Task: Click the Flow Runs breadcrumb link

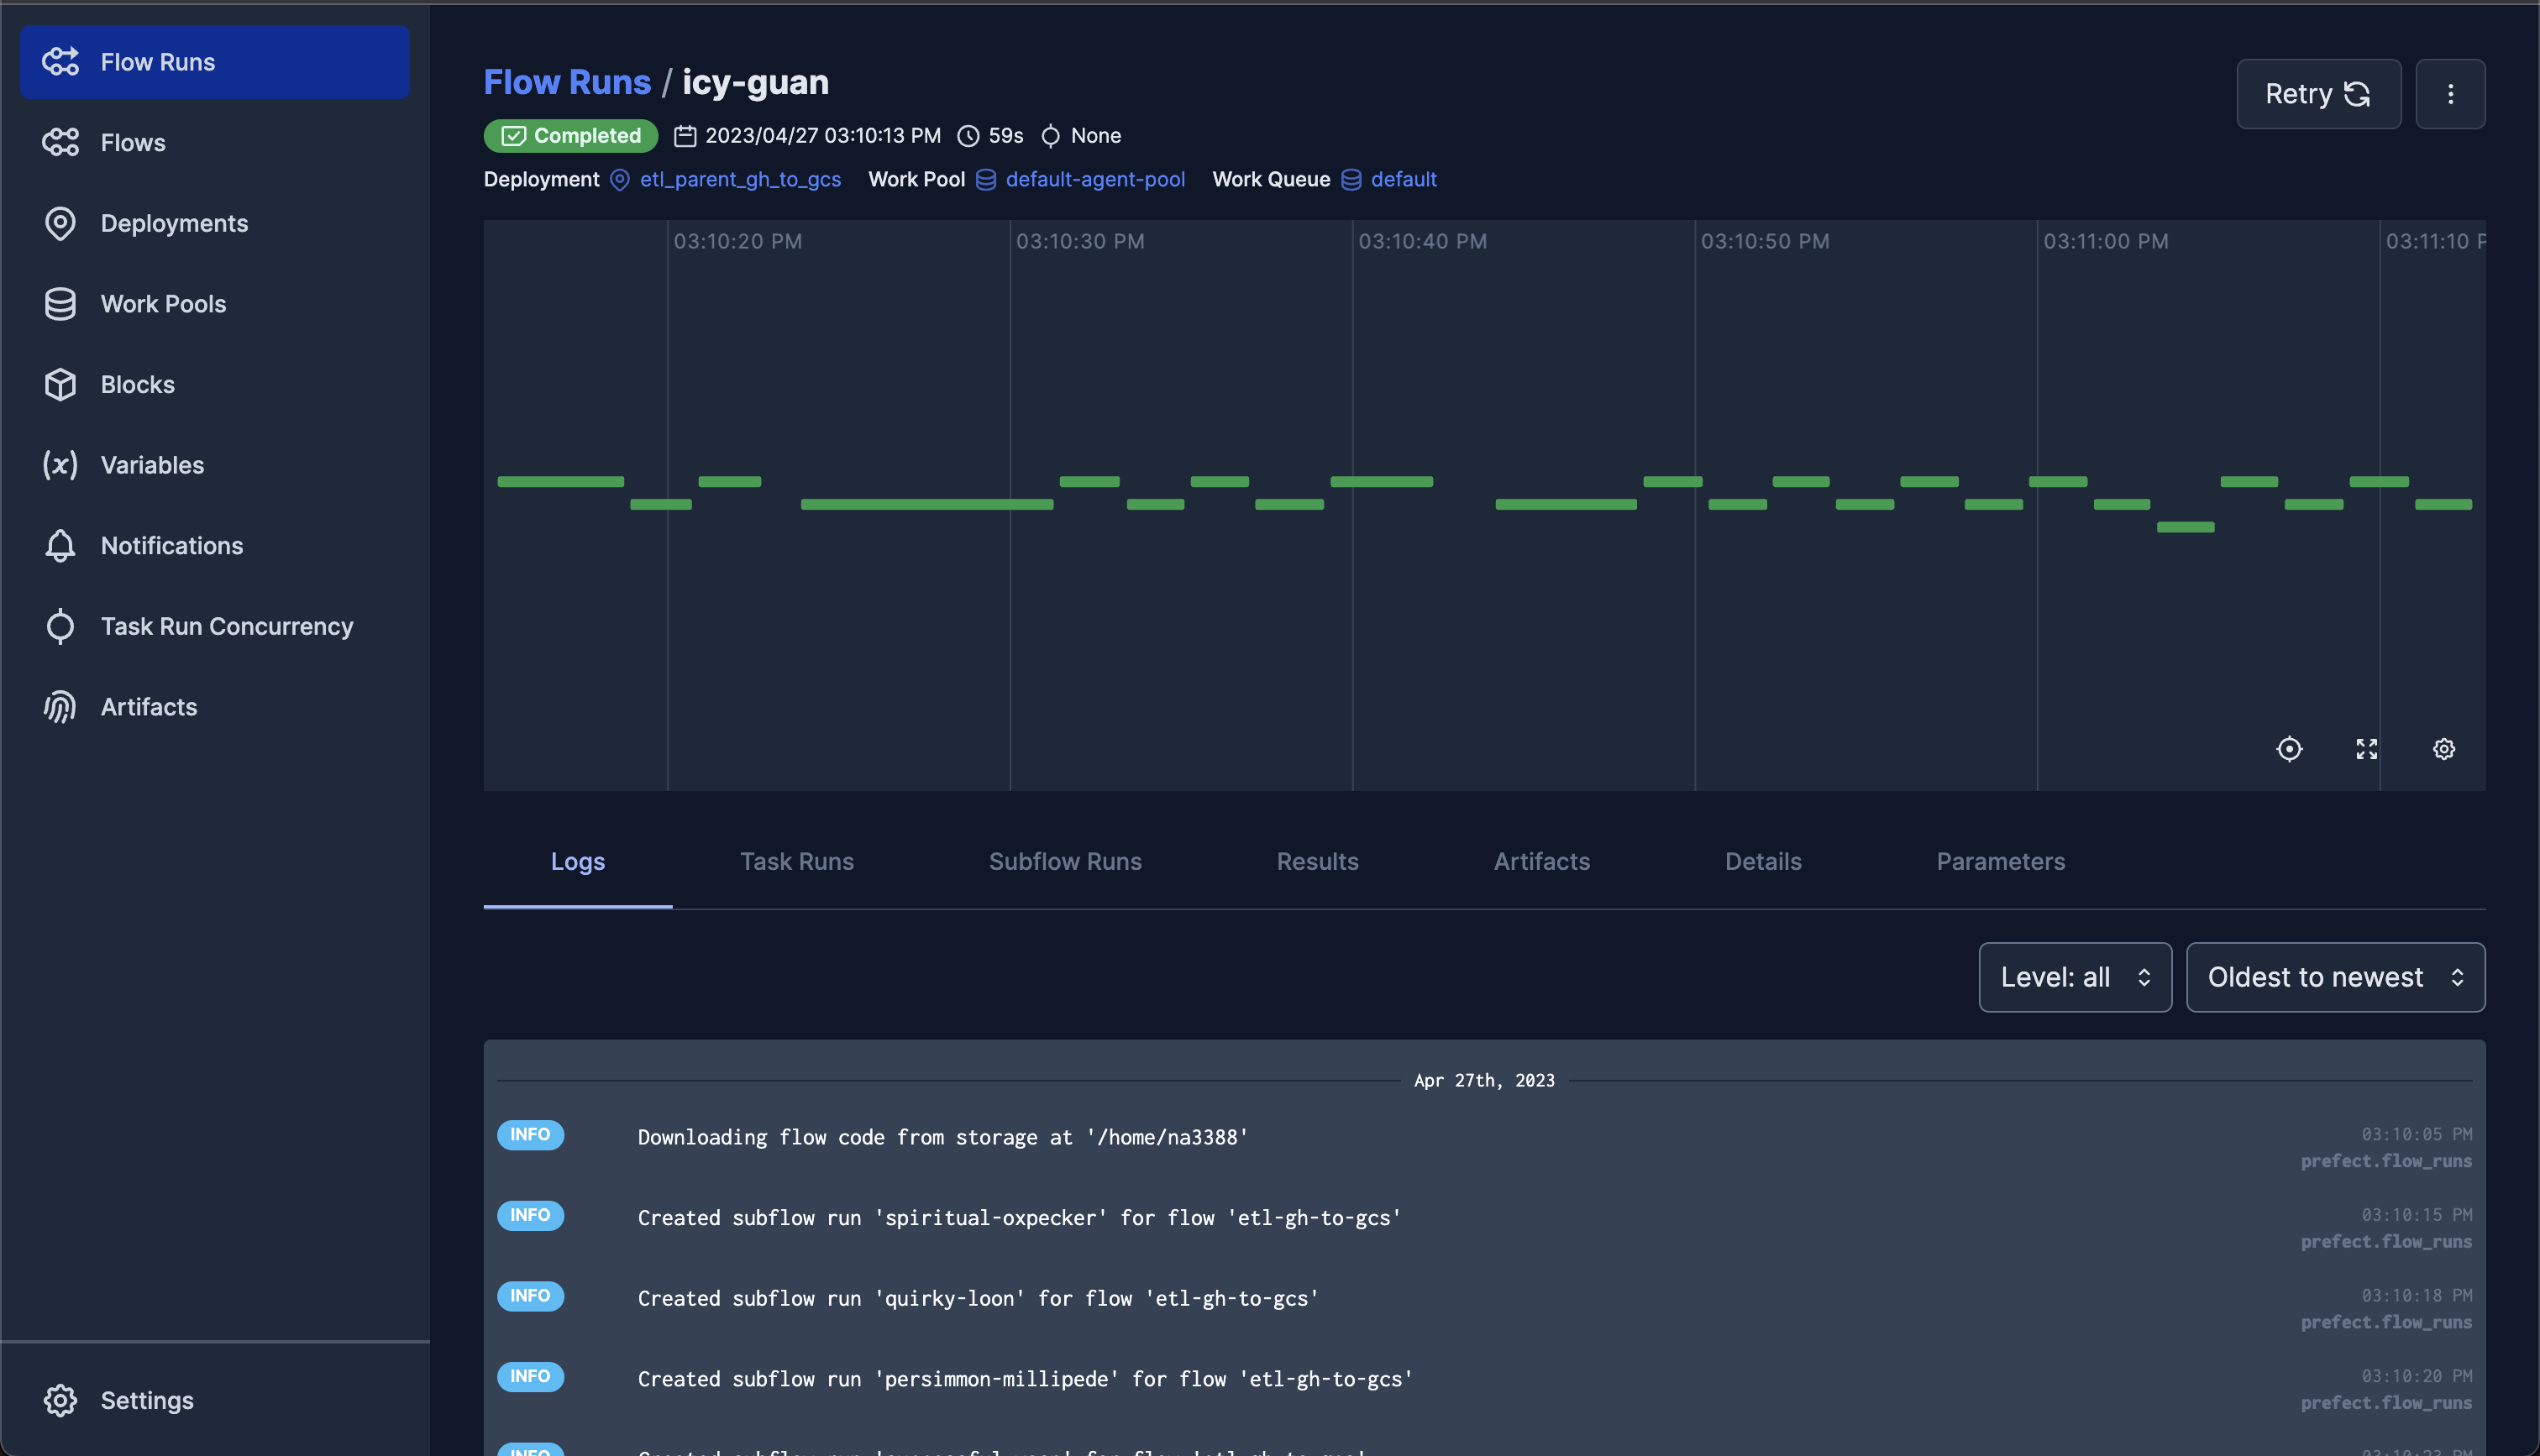Action: (567, 82)
